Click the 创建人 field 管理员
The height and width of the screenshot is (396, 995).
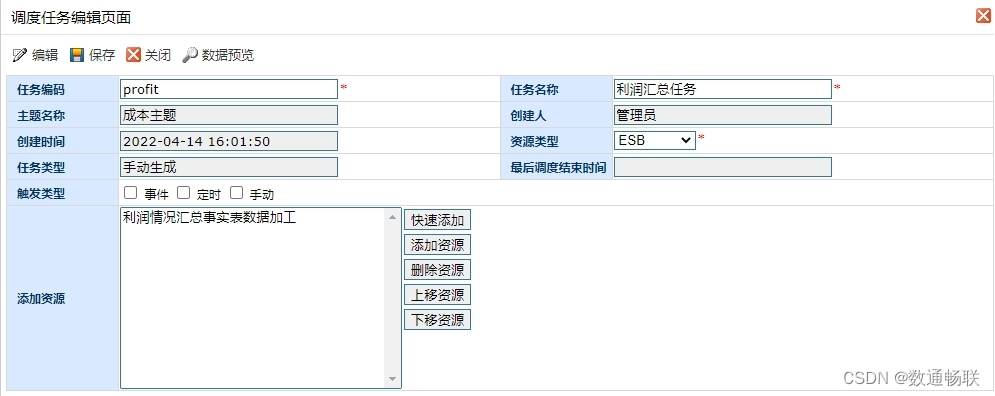[722, 115]
